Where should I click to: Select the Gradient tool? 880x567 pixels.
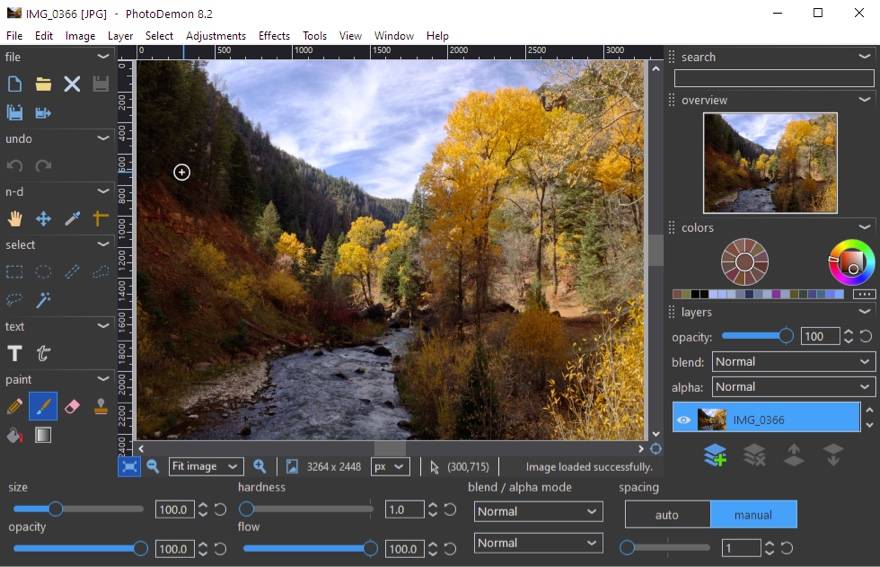[x=43, y=435]
